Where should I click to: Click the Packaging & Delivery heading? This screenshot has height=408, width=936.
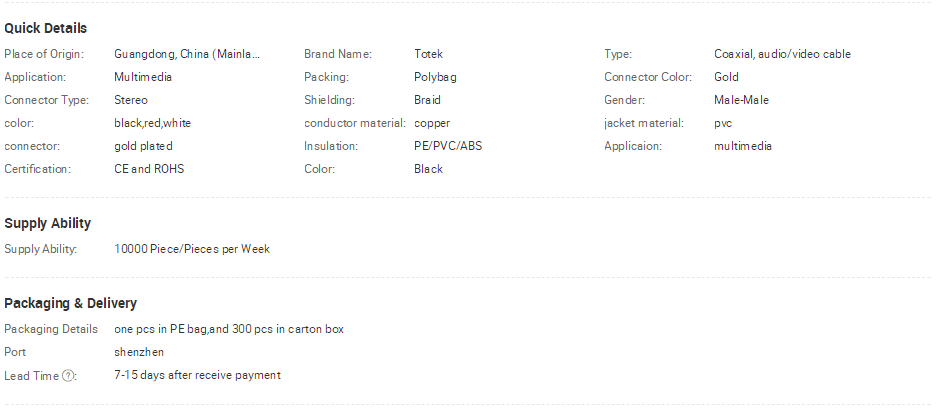[x=70, y=303]
